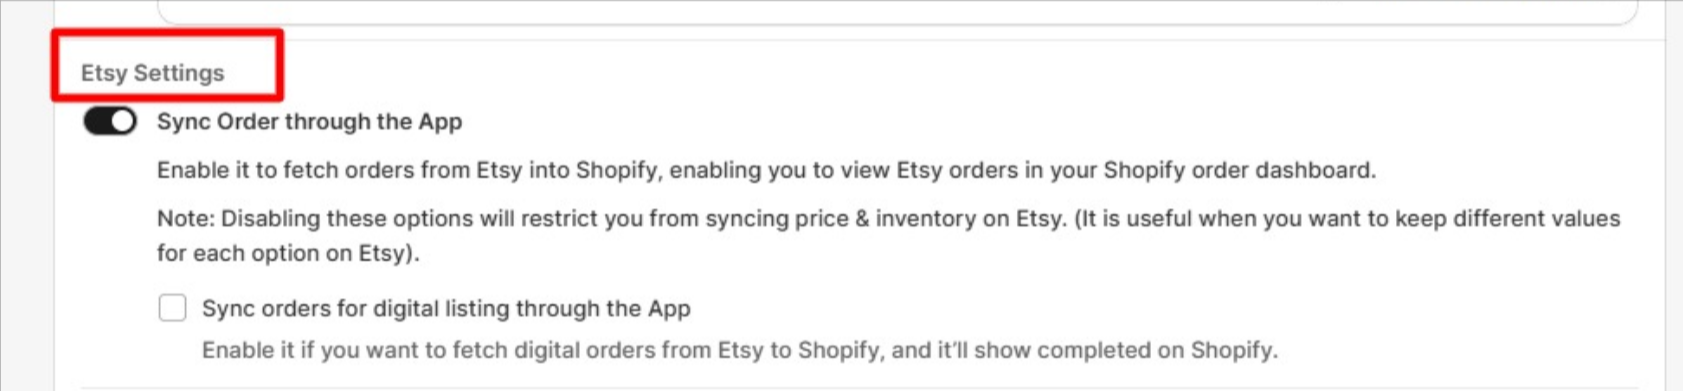Click the white knob of the sync toggle
Image resolution: width=1683 pixels, height=391 pixels.
pos(123,122)
